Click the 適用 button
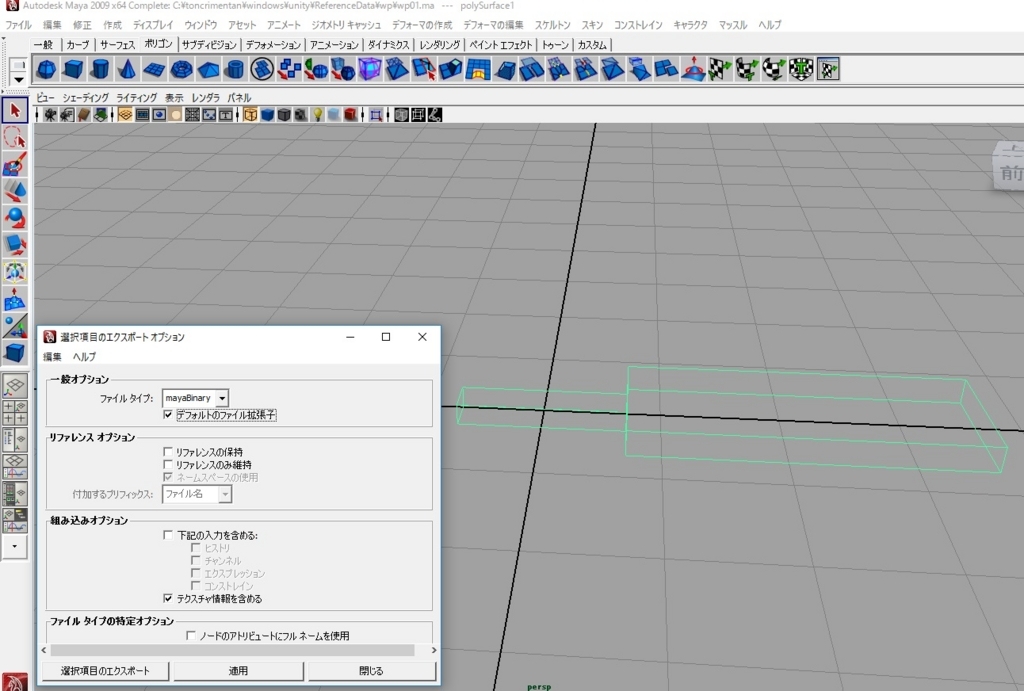1024x691 pixels. pyautogui.click(x=238, y=671)
